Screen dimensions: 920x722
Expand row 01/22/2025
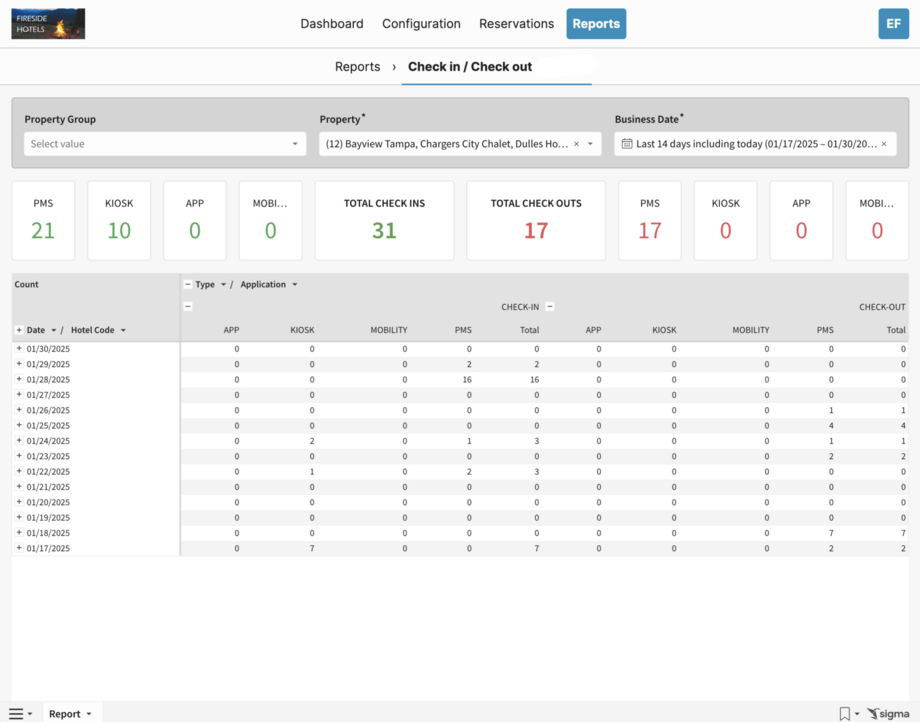(x=19, y=471)
